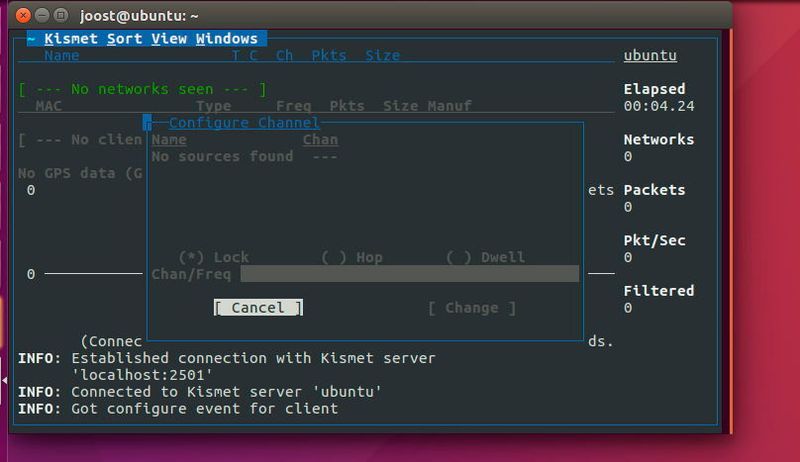Maximize the terminal window

(x=61, y=15)
